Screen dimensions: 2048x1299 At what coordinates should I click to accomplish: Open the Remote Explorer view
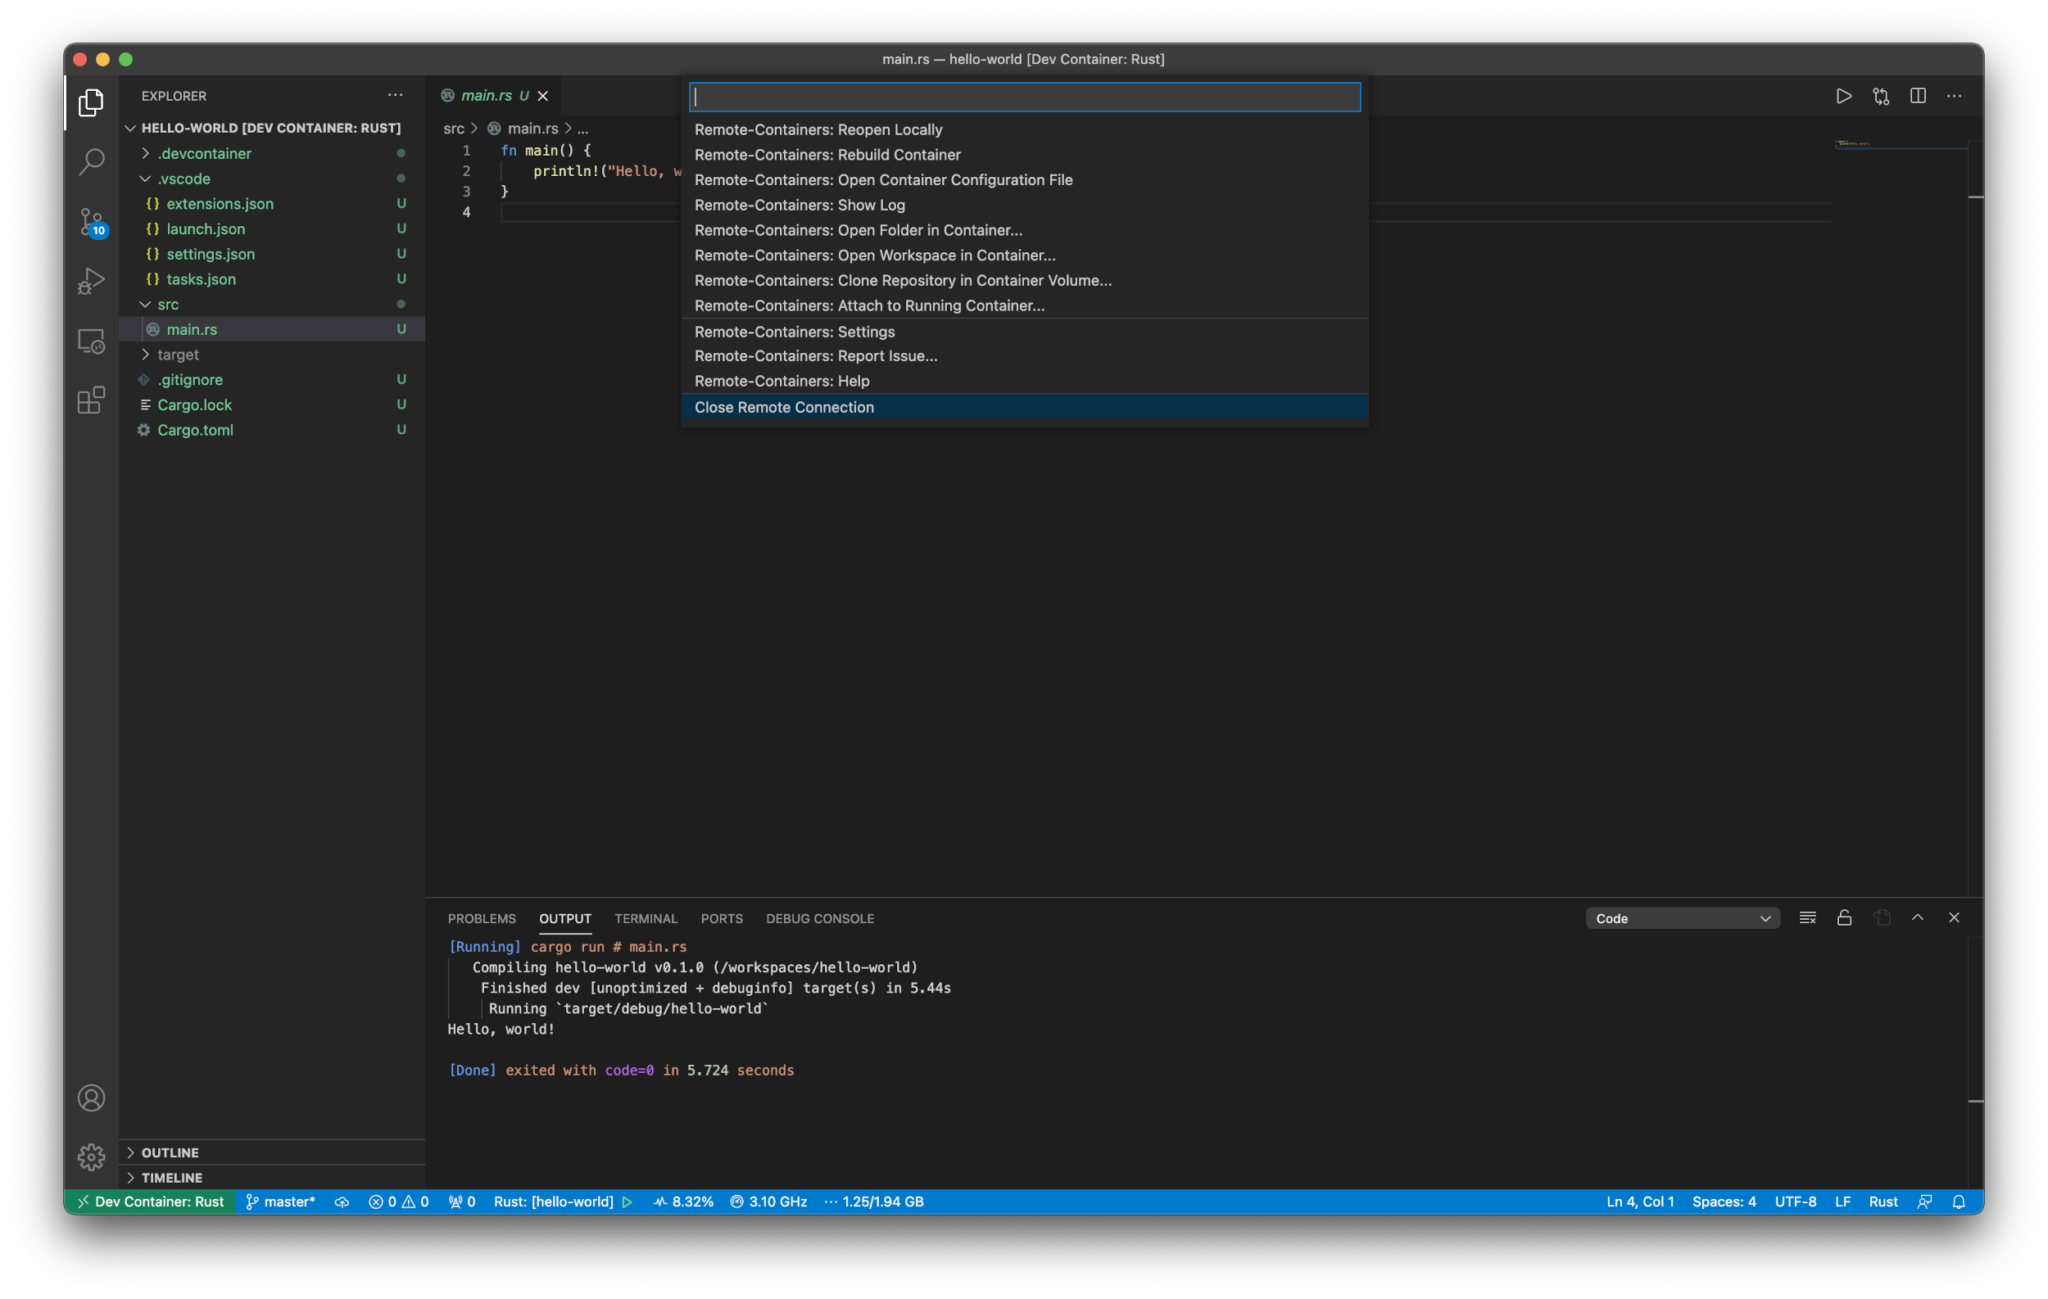click(91, 341)
